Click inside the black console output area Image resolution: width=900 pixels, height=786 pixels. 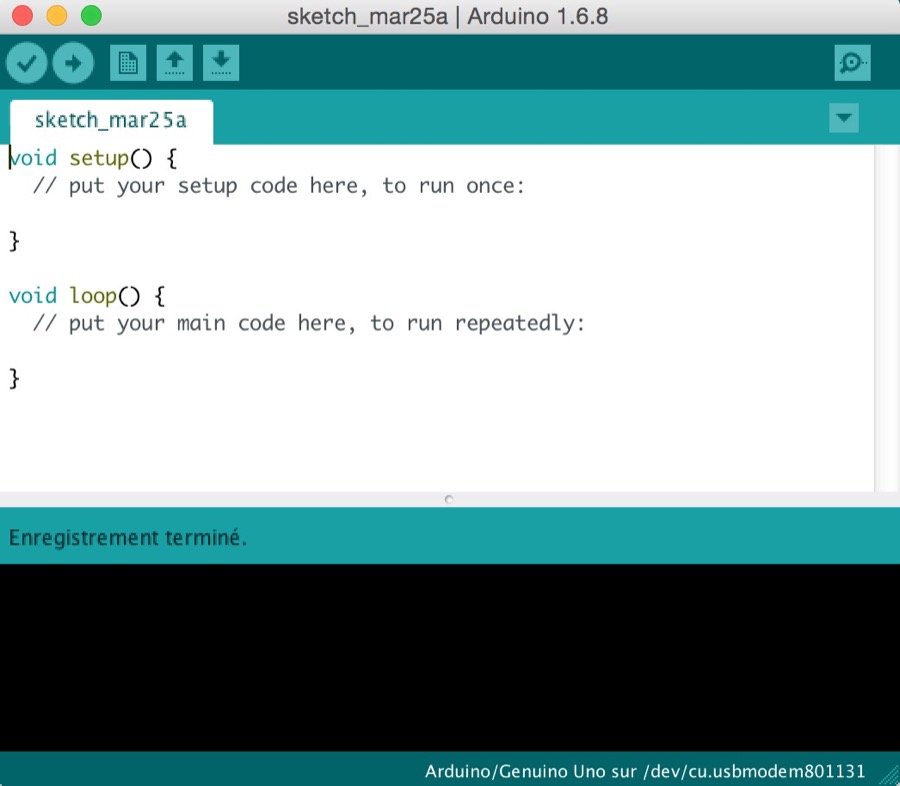(x=450, y=657)
